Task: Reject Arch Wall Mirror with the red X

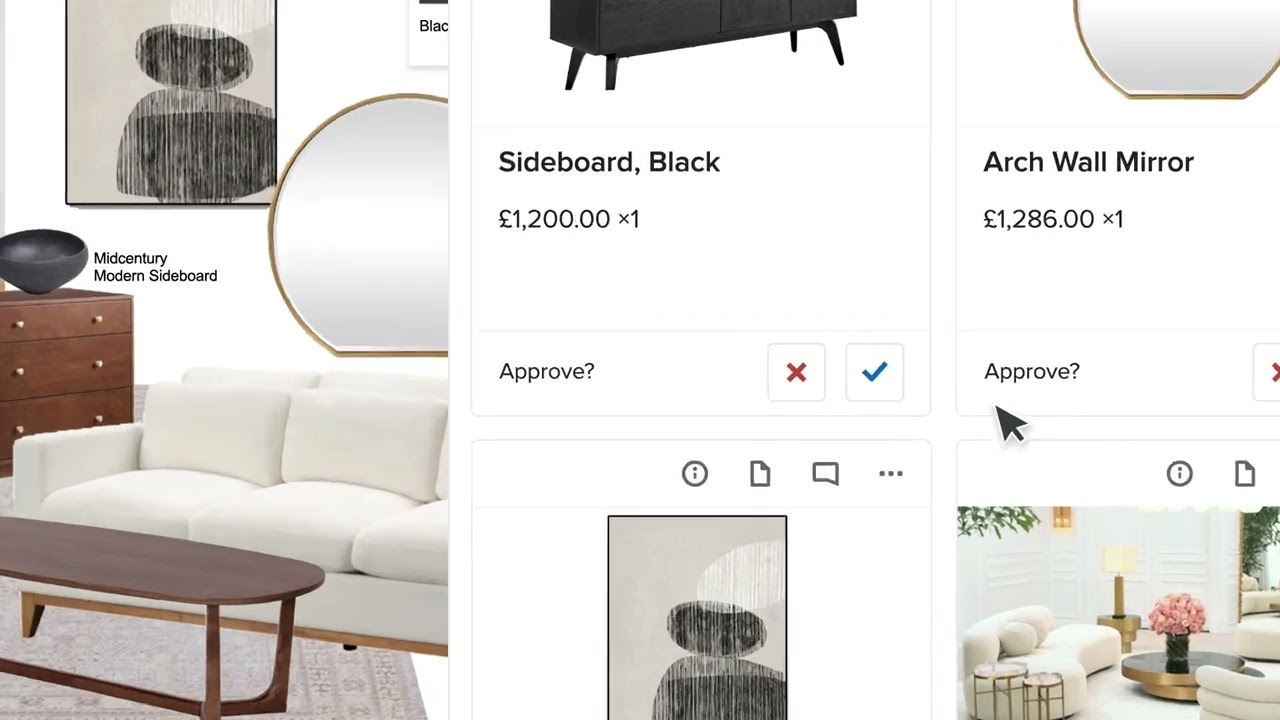Action: [x=1269, y=372]
